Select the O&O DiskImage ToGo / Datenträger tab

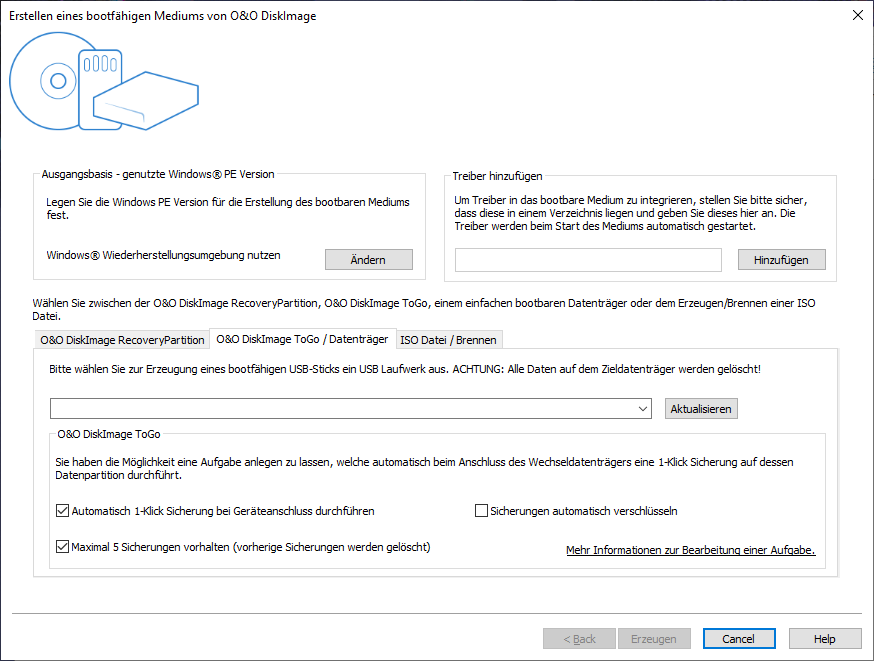pyautogui.click(x=302, y=339)
